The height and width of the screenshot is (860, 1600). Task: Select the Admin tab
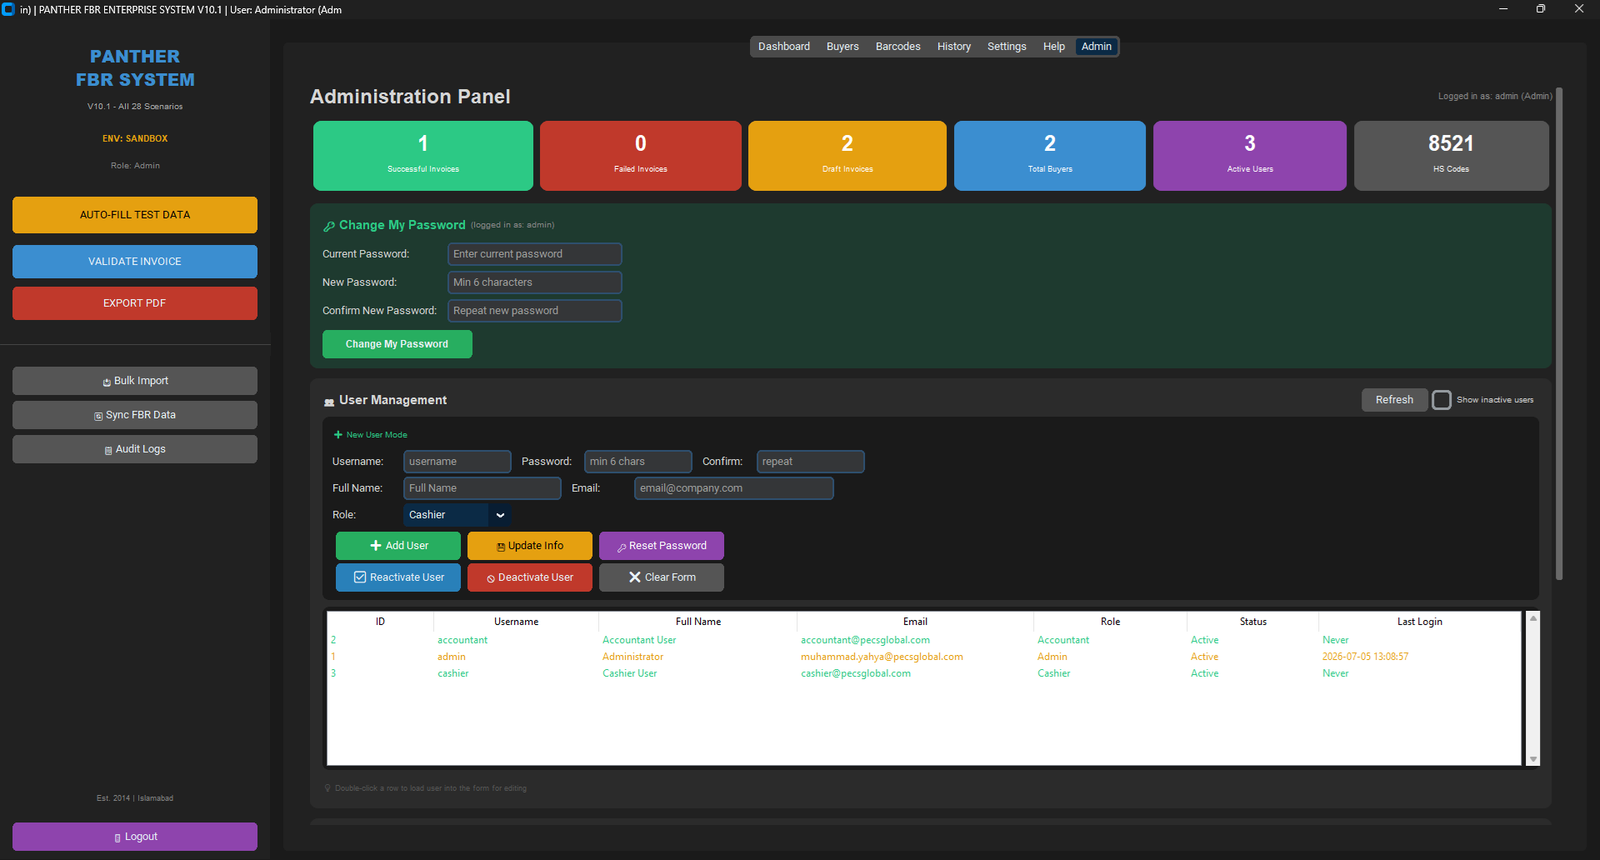pyautogui.click(x=1096, y=47)
